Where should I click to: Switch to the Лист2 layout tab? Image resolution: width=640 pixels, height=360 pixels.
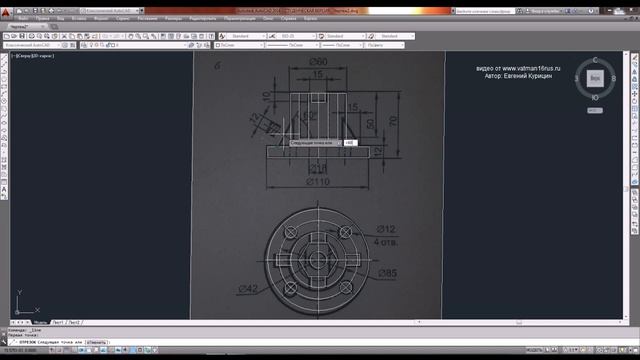coord(74,322)
